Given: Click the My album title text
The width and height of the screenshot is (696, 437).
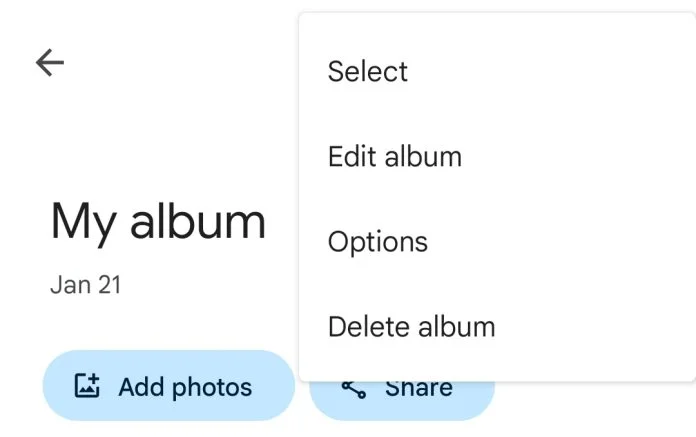Looking at the screenshot, I should click(158, 222).
